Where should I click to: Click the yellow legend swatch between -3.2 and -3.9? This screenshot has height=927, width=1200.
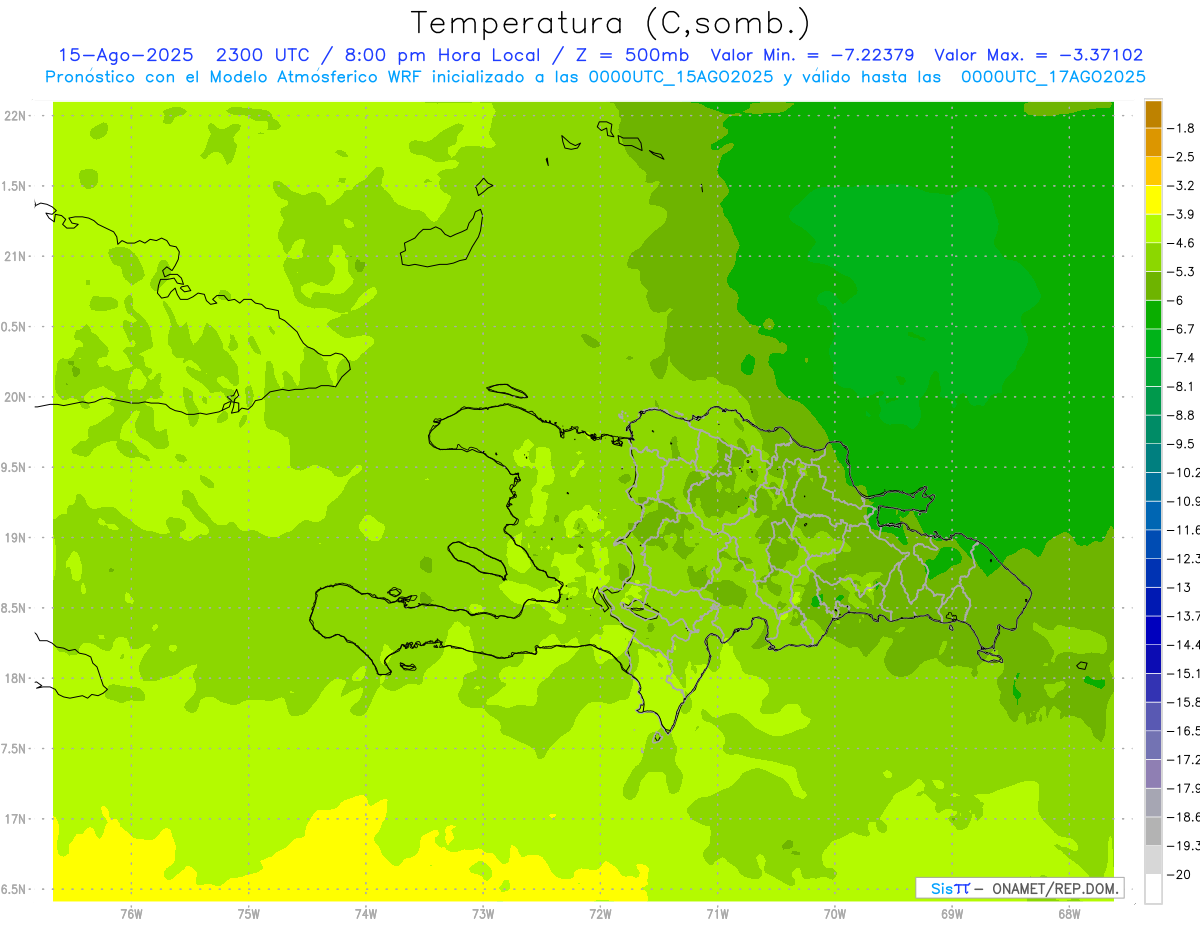tap(1153, 200)
